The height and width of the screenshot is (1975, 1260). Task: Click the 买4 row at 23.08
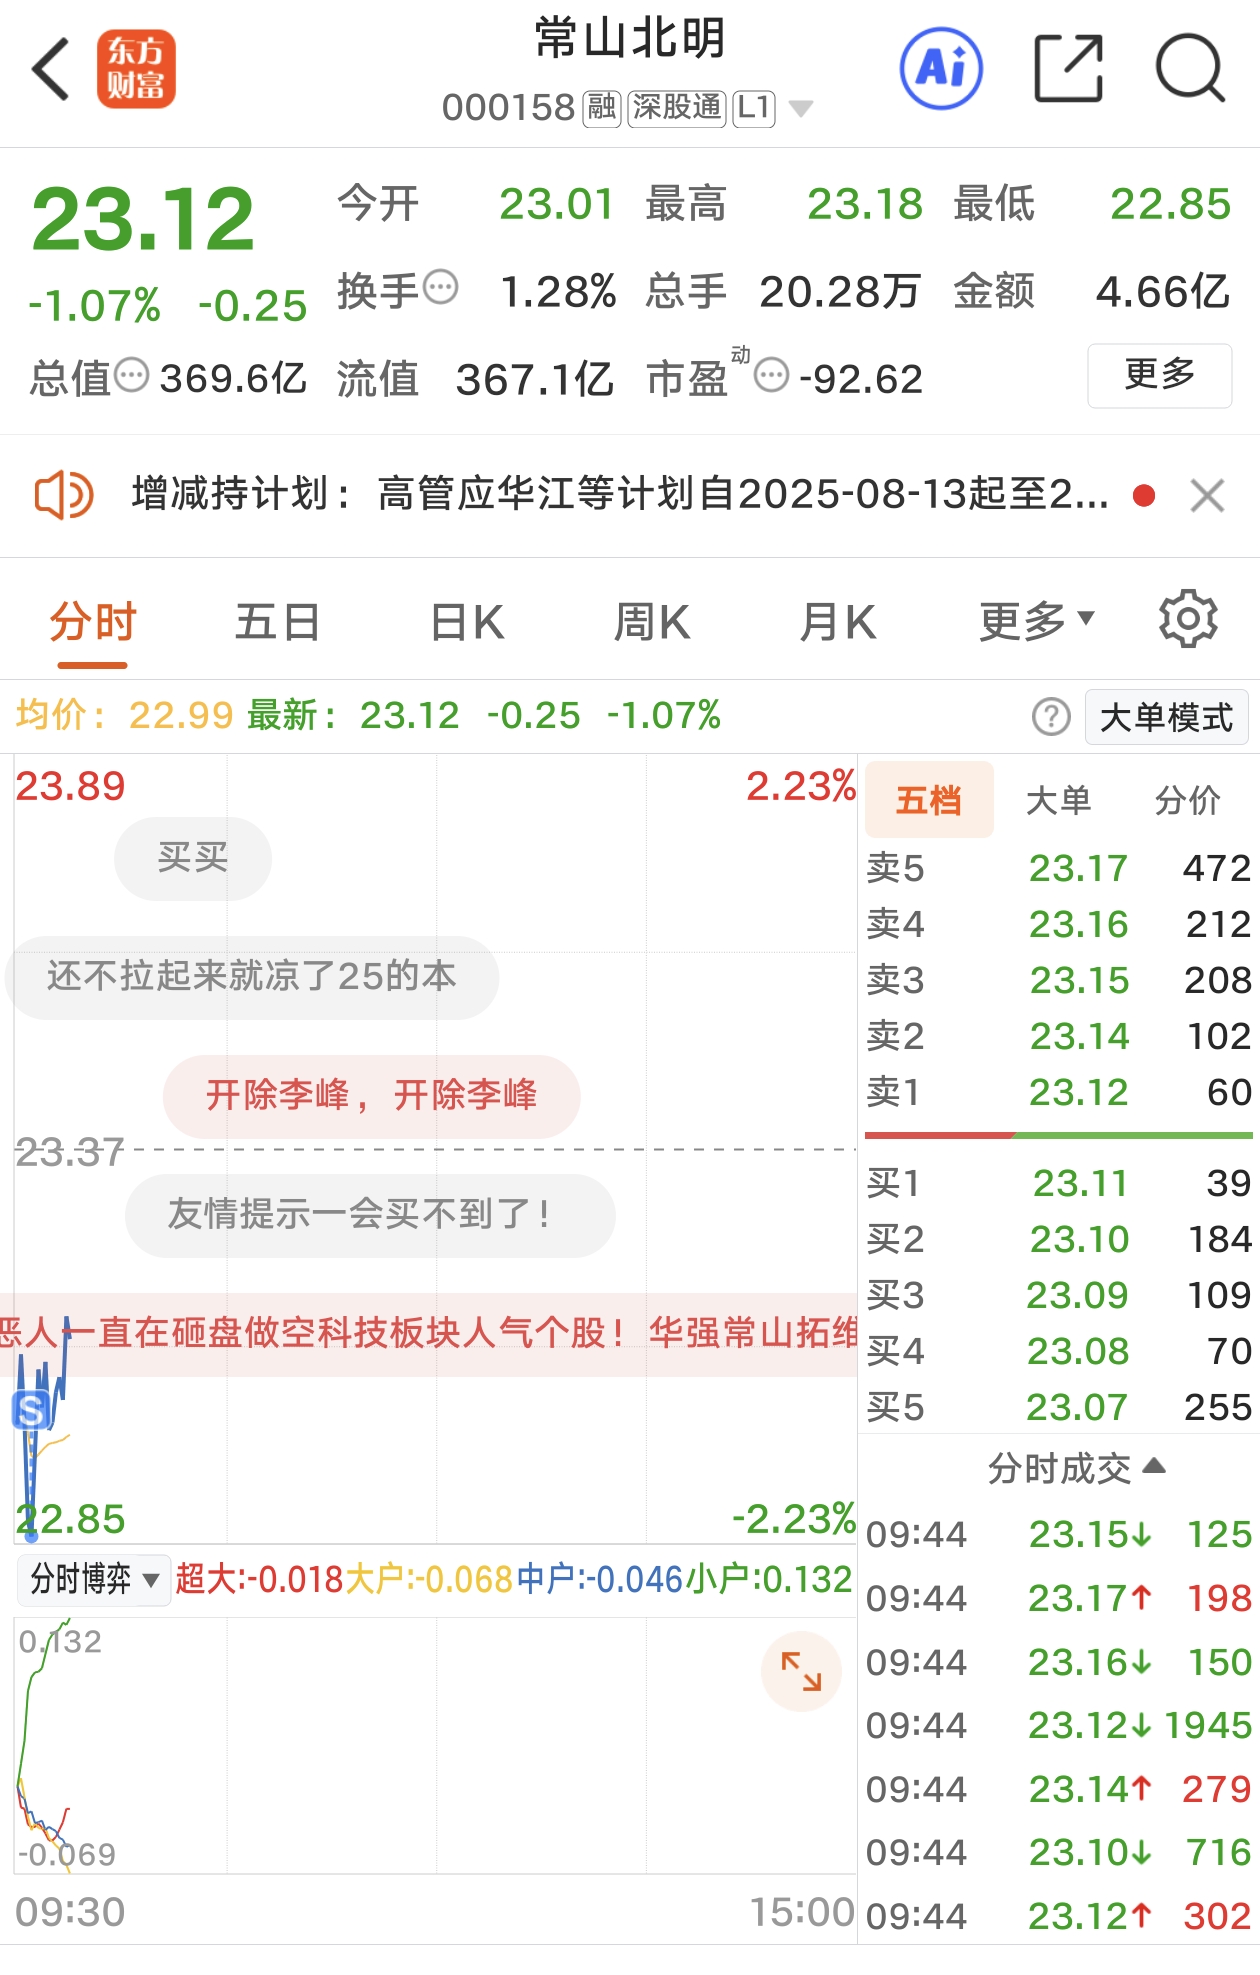[x=1058, y=1351]
